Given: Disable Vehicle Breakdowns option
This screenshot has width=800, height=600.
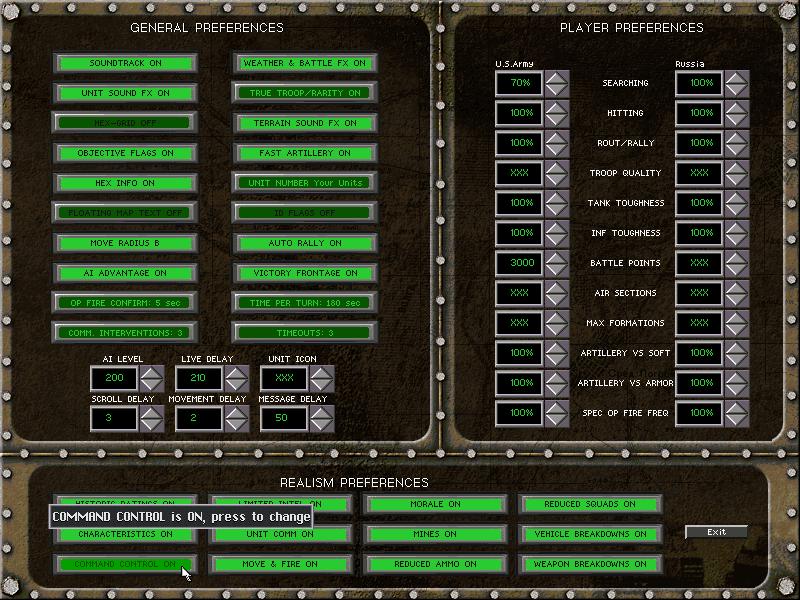Looking at the screenshot, I should [590, 534].
